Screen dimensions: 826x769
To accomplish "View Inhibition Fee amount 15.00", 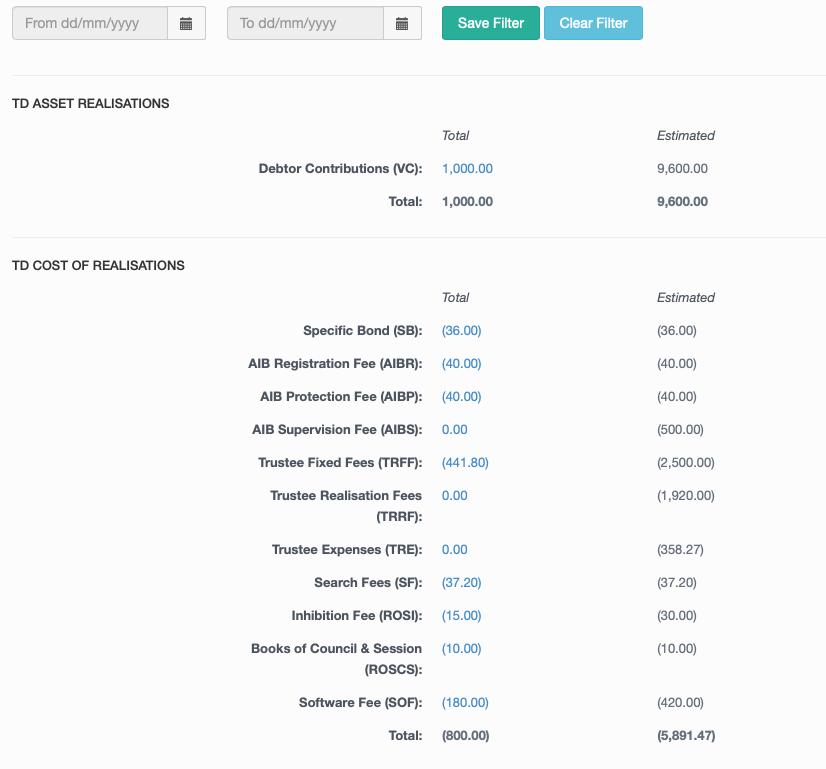I will [x=461, y=615].
